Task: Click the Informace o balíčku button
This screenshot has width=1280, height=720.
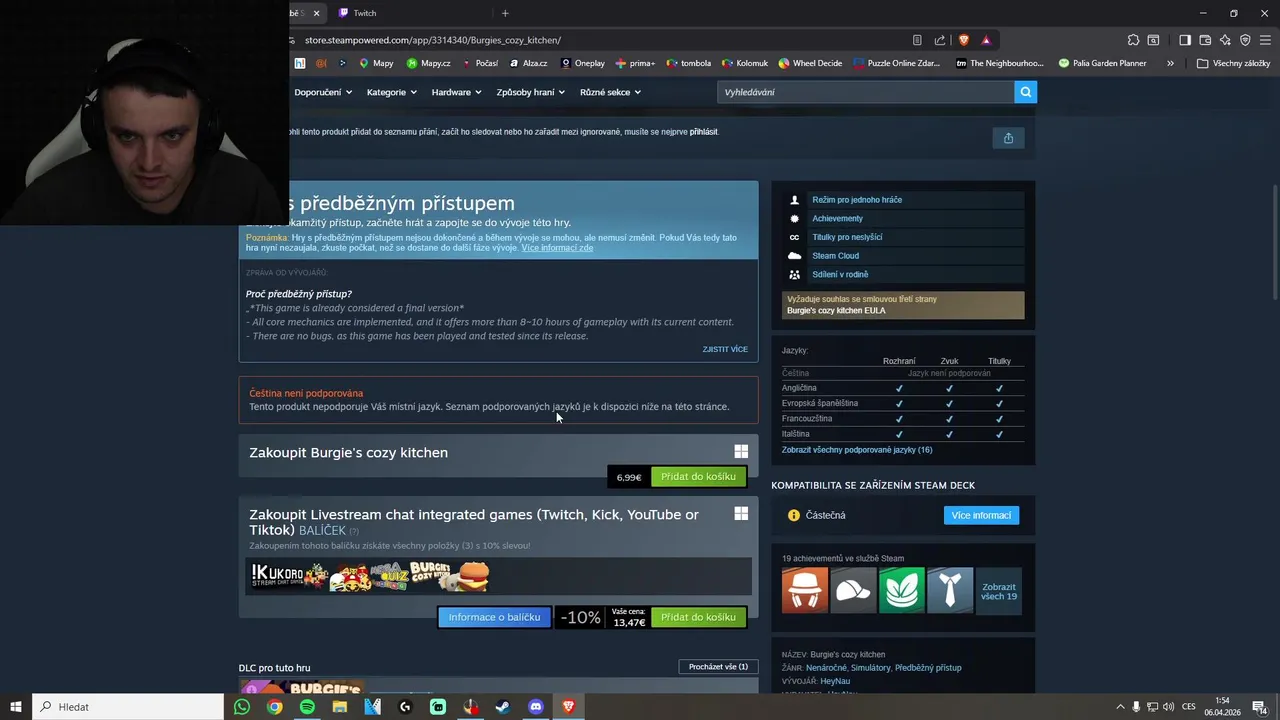Action: coord(494,617)
